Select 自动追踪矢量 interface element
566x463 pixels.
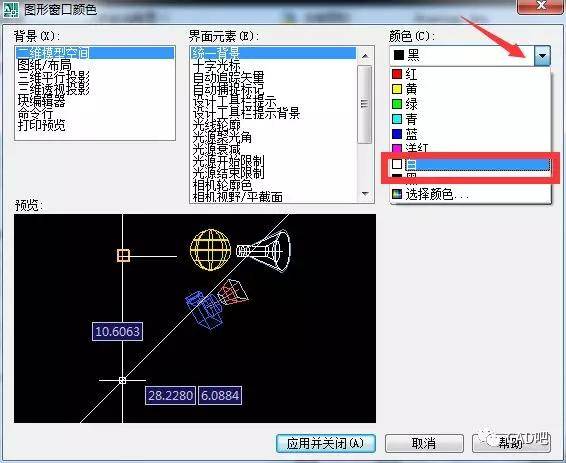pos(228,78)
